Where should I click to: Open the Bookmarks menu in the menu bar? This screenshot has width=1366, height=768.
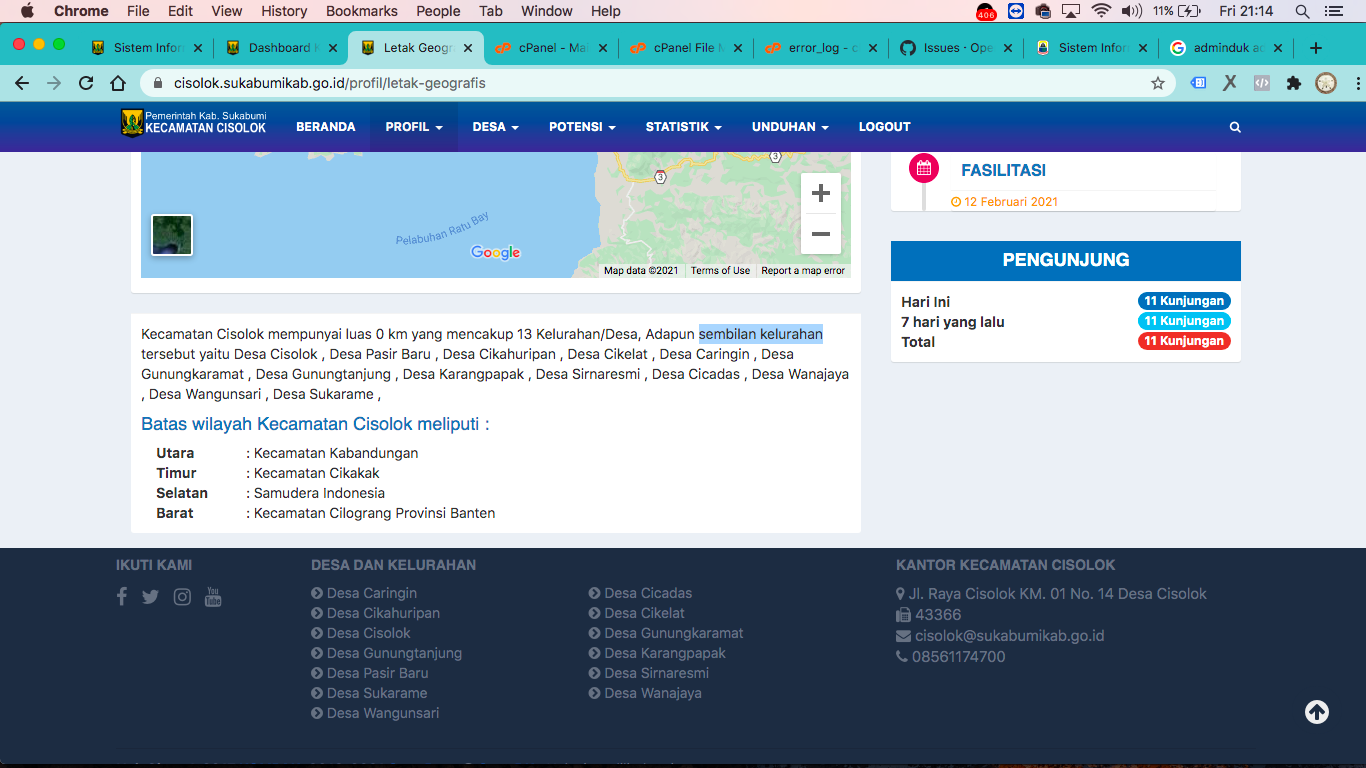pyautogui.click(x=361, y=11)
